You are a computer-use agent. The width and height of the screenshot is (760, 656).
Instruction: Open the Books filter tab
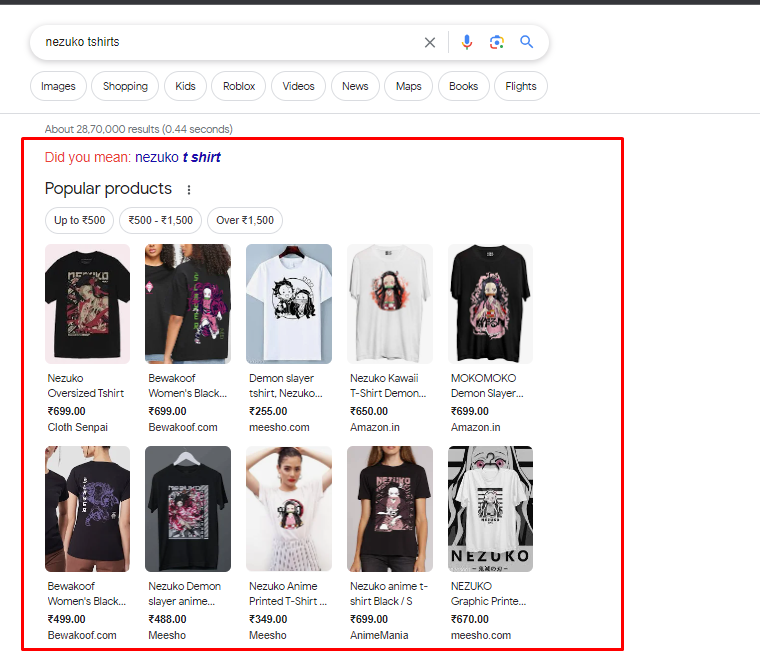[463, 86]
